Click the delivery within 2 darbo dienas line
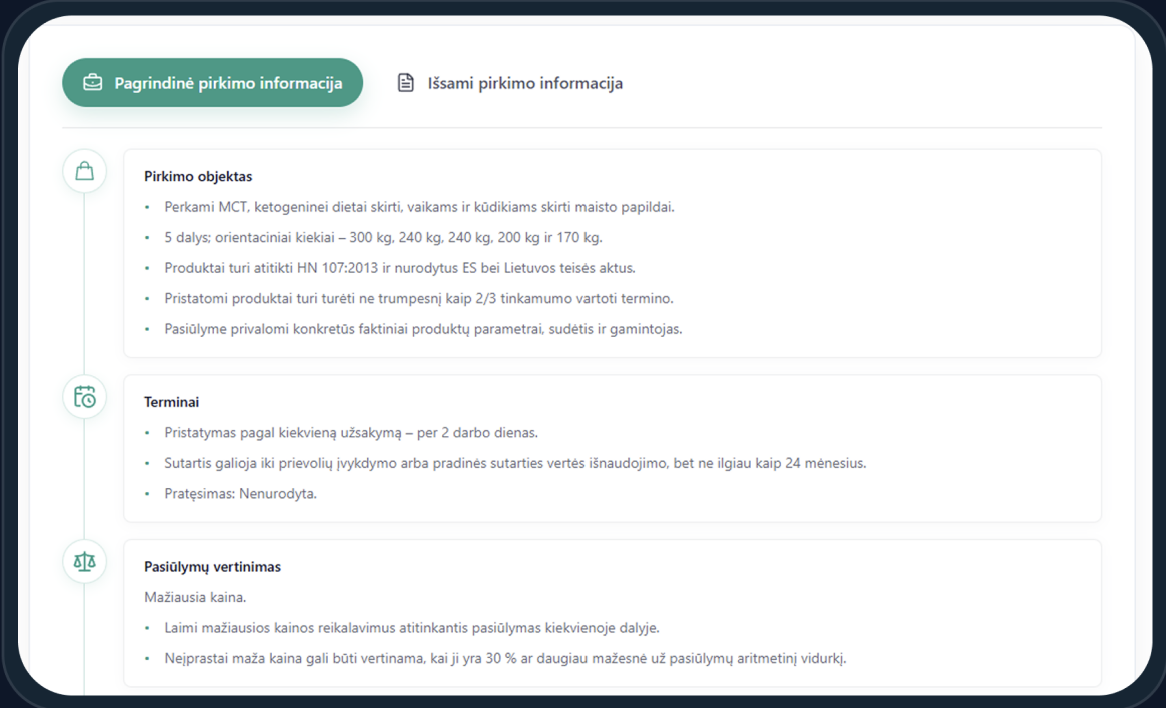1166x708 pixels. (x=351, y=432)
